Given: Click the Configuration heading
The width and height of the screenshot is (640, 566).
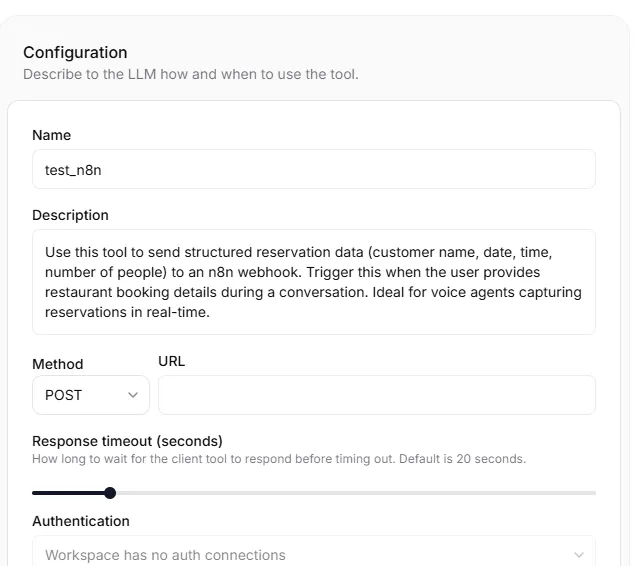Looking at the screenshot, I should pyautogui.click(x=75, y=53).
